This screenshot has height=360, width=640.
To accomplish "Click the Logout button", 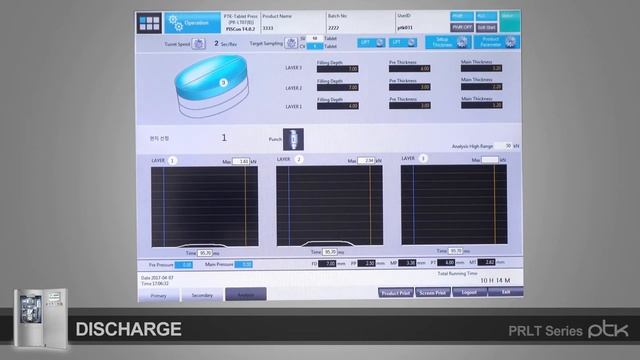I will (469, 292).
